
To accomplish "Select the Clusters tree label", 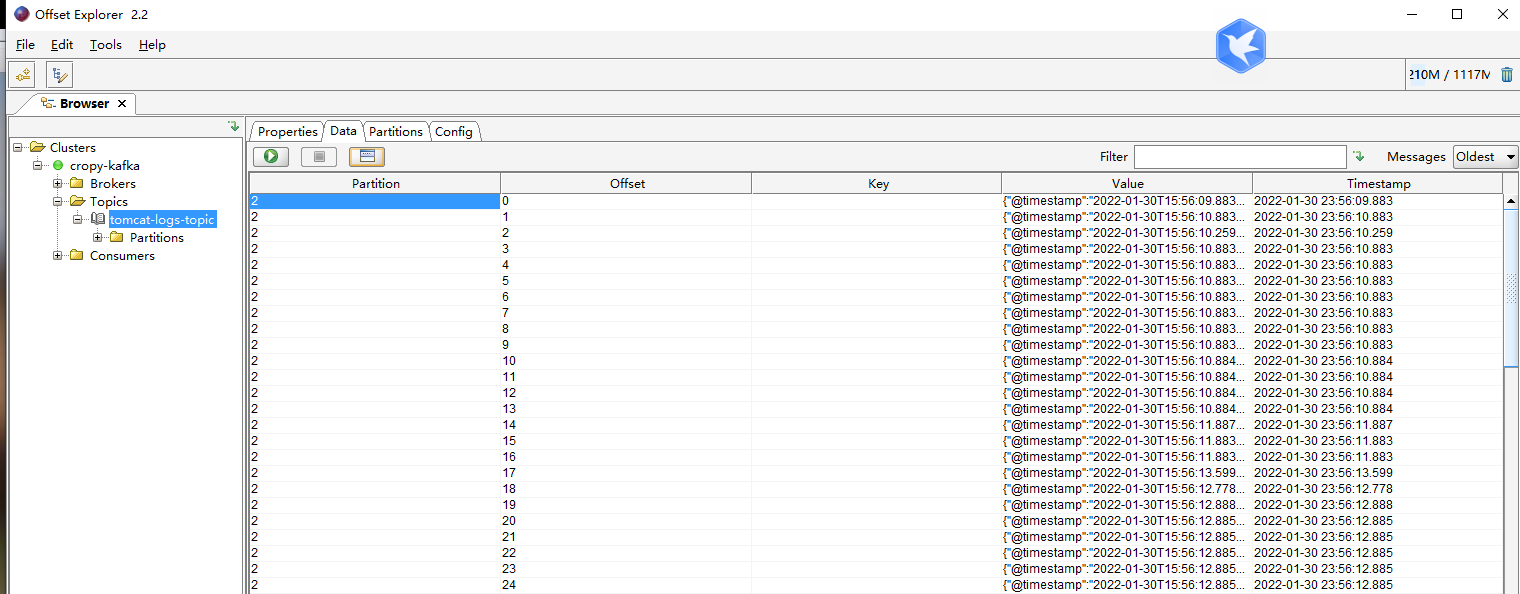I will (73, 148).
